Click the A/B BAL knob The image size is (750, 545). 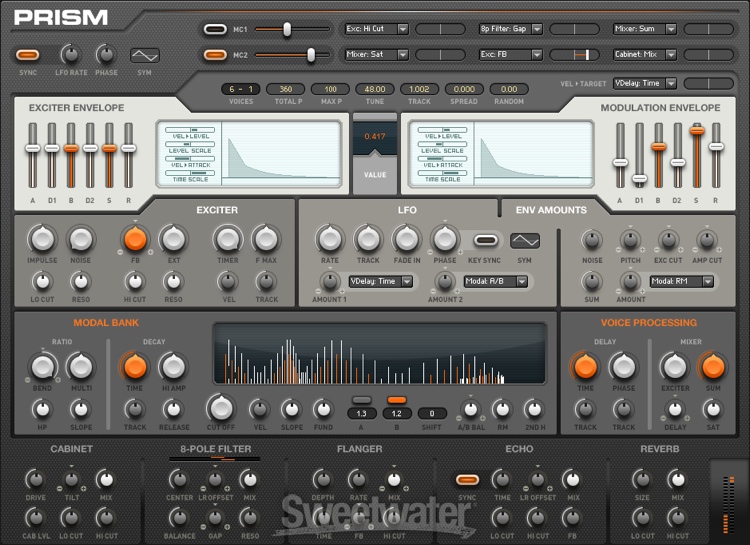(471, 410)
